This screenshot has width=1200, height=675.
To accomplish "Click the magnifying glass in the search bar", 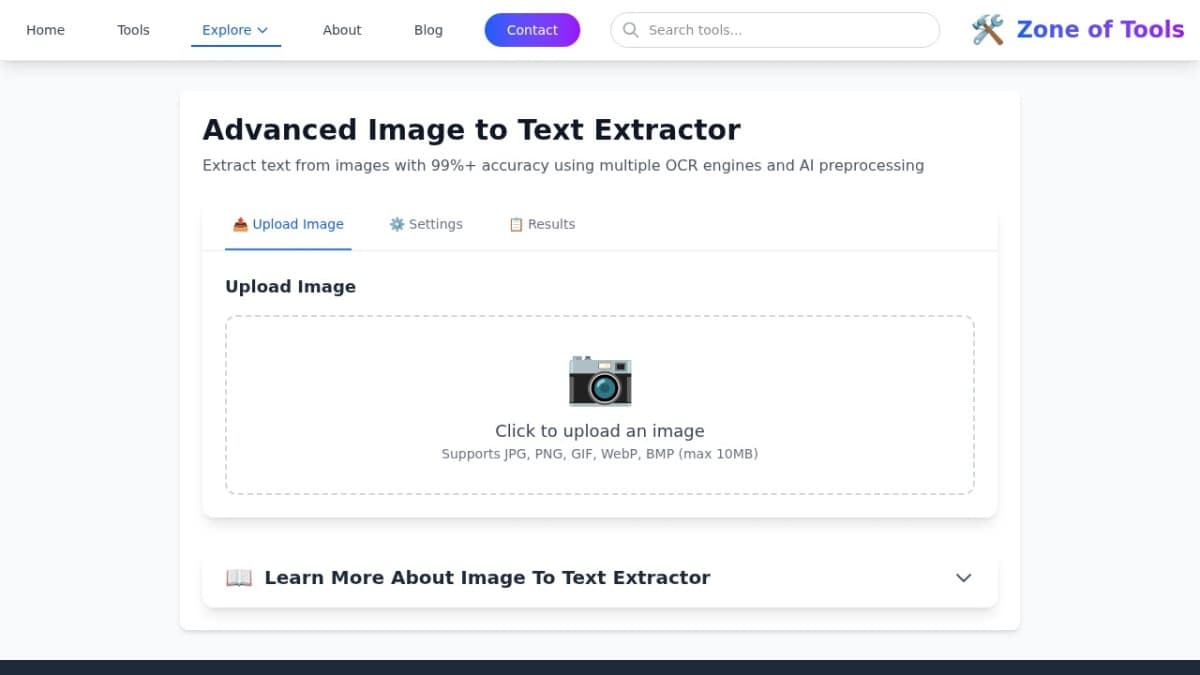I will [631, 30].
